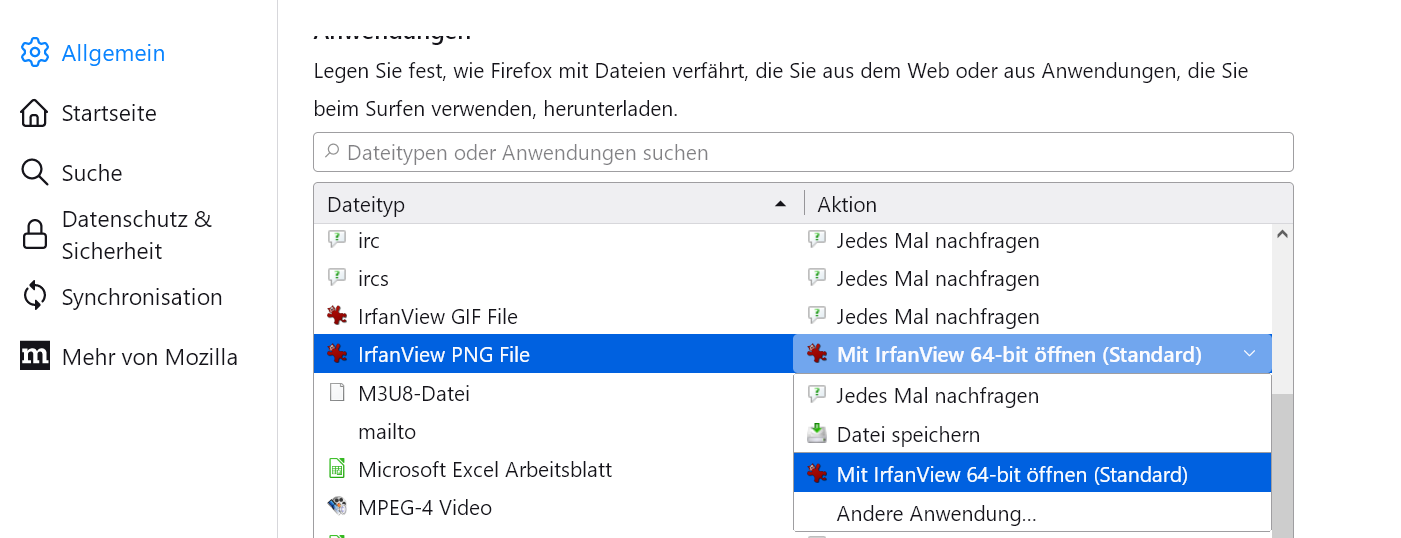Click the Allgemein gear icon in sidebar
Viewport: 1401px width, 538px height.
34,53
